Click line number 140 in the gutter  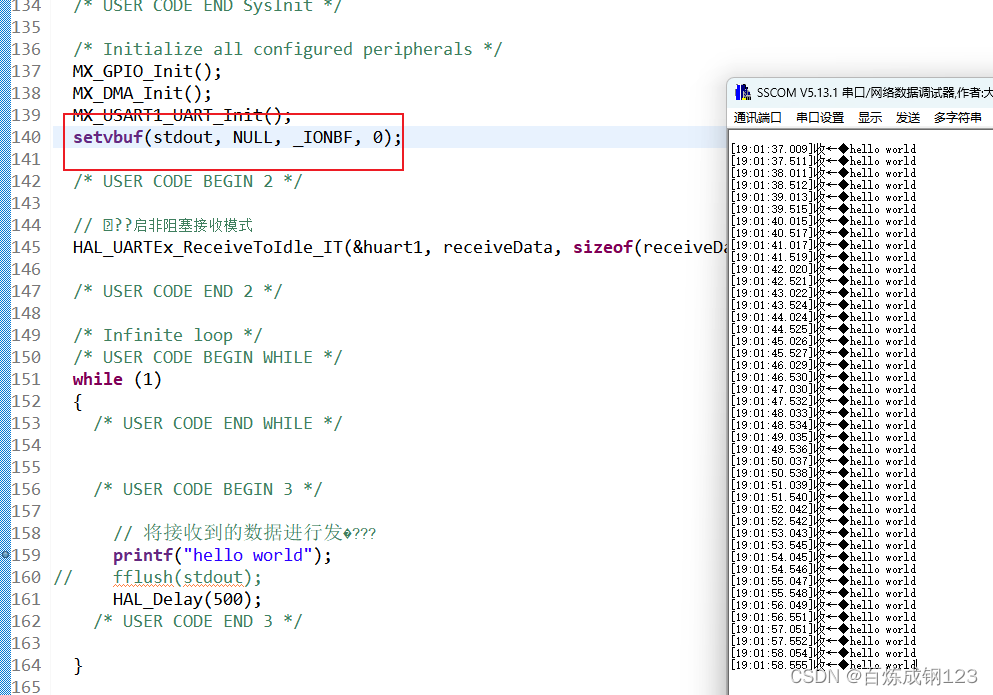[x=26, y=137]
